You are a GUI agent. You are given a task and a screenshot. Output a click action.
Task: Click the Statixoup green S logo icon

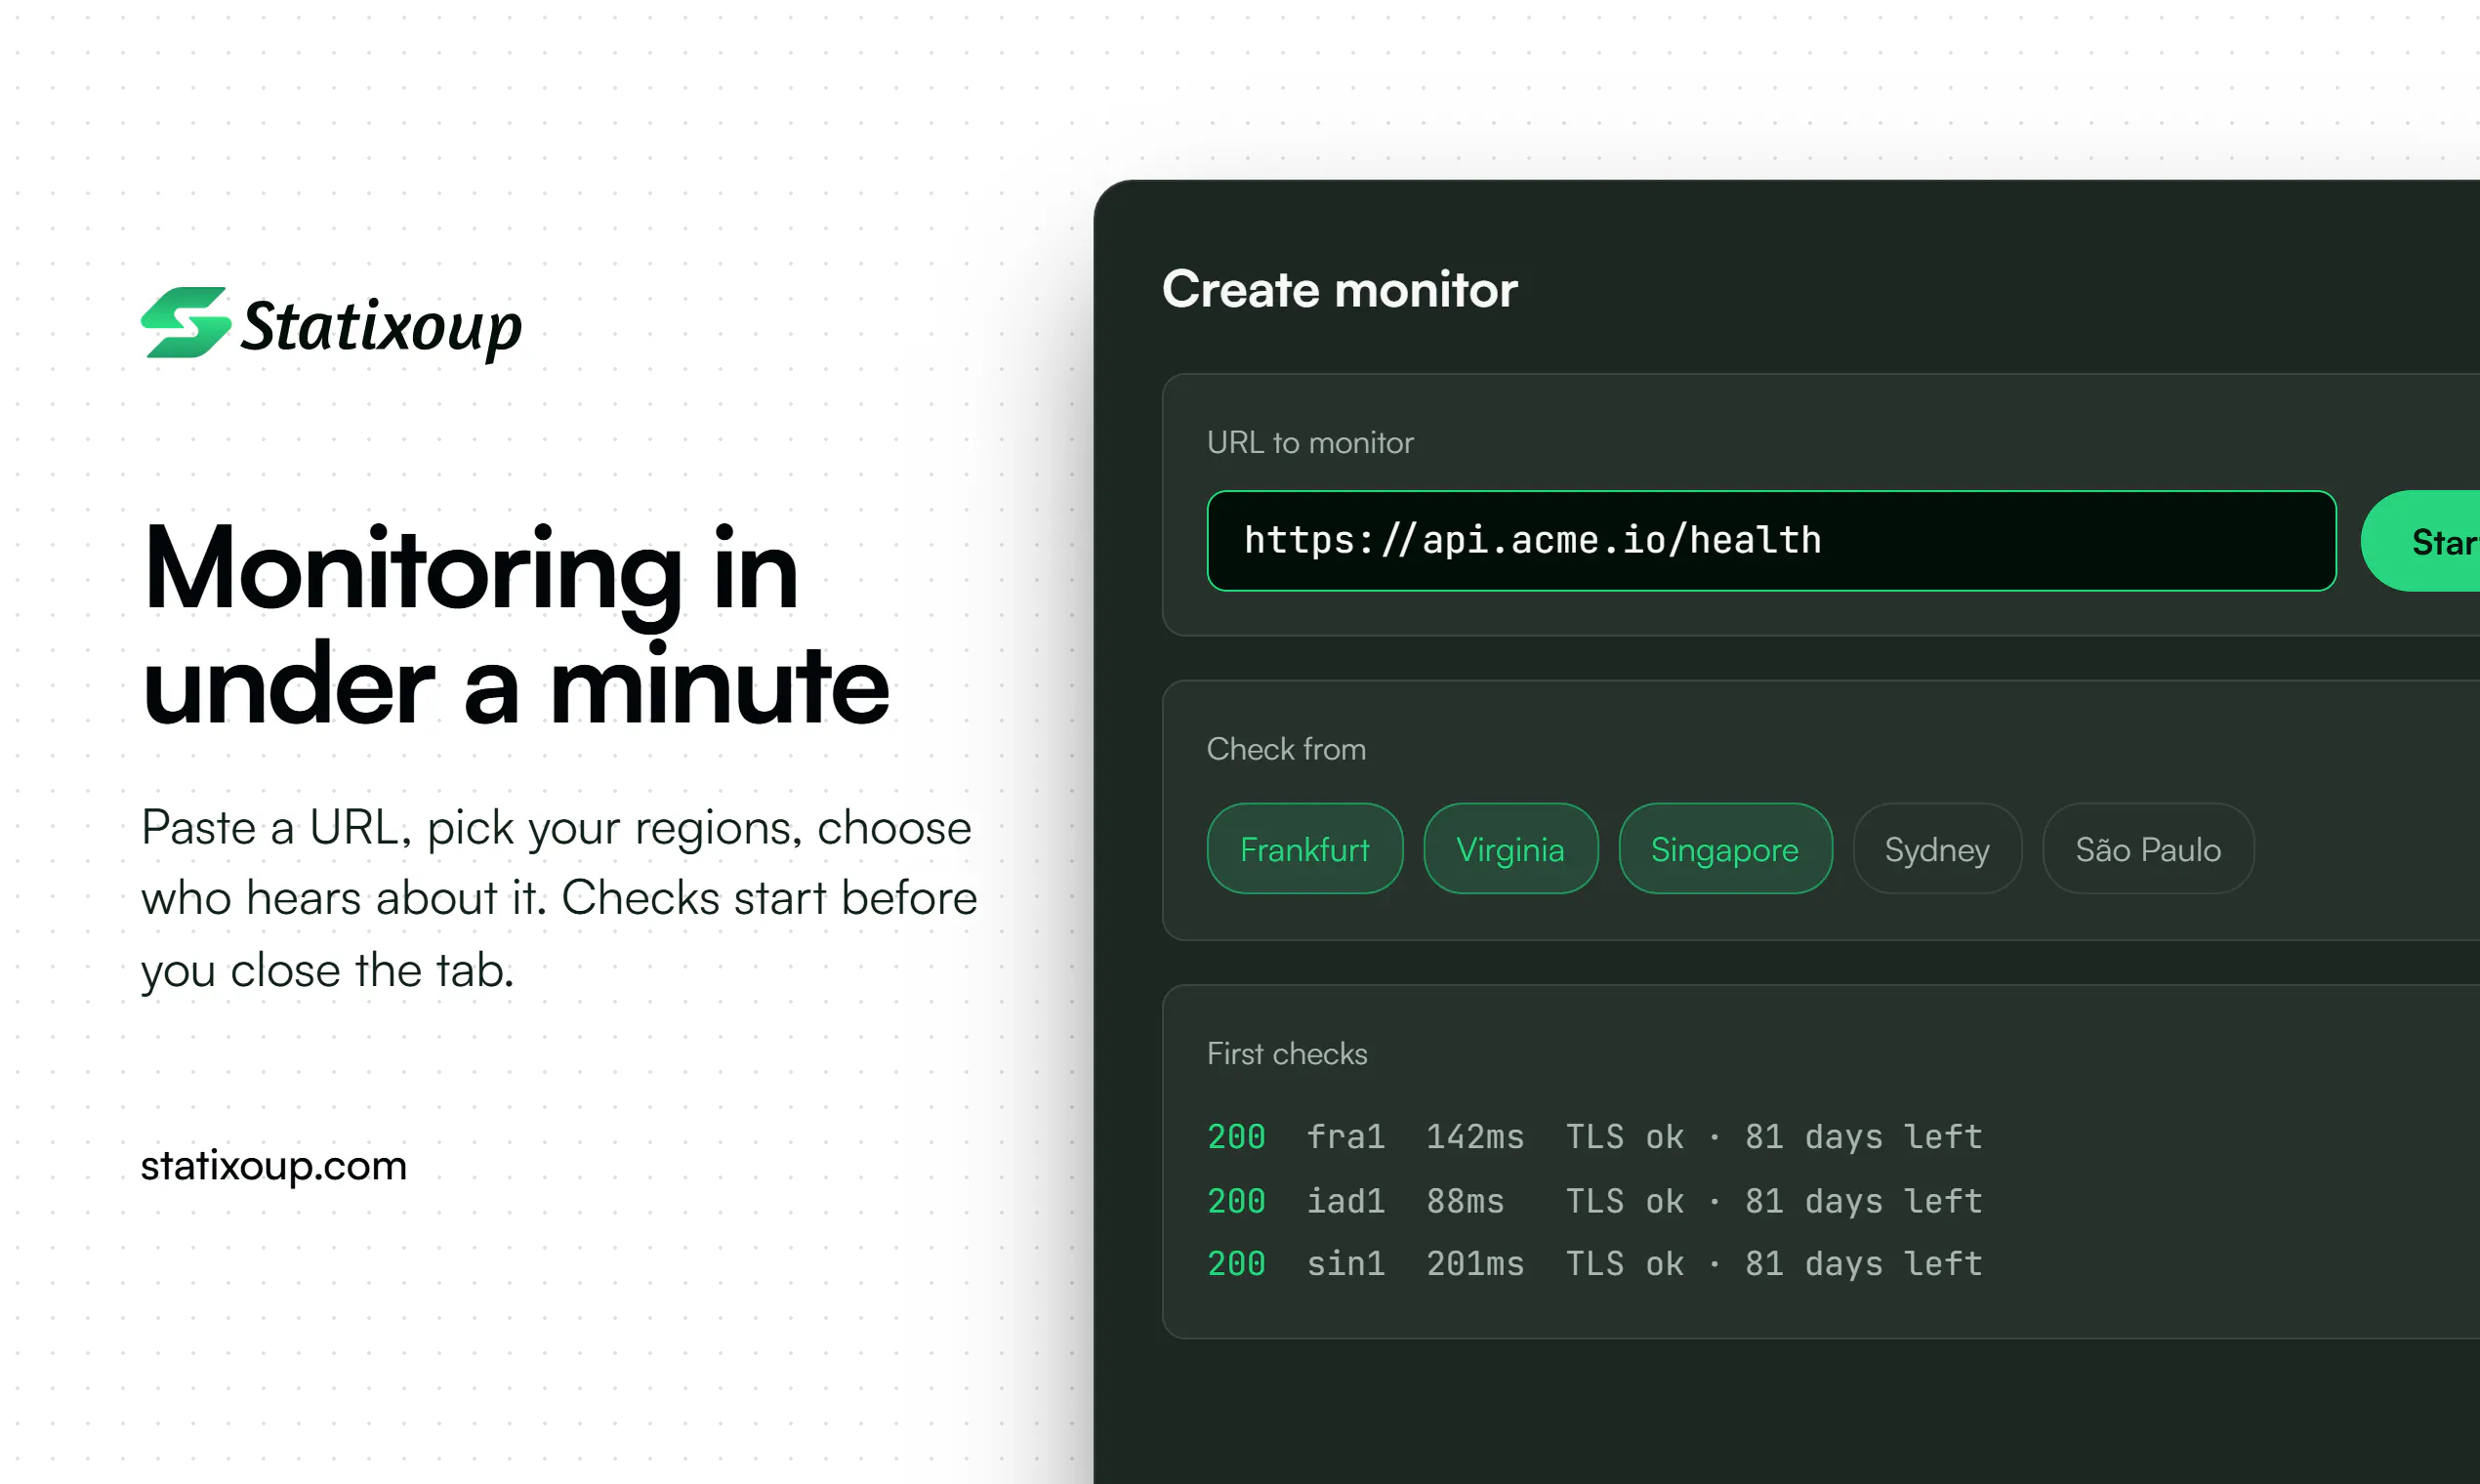186,322
